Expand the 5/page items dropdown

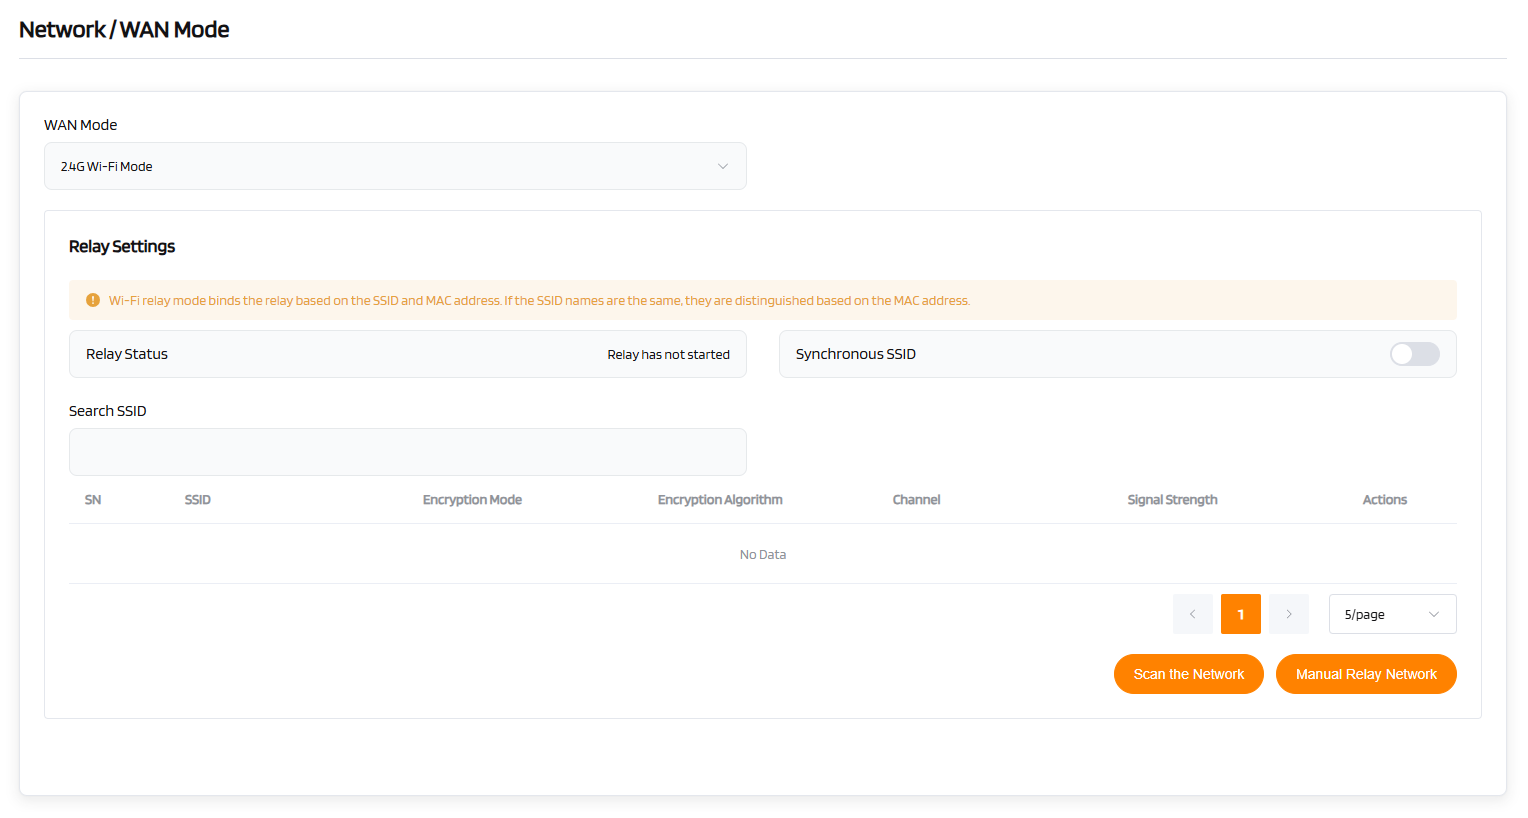1391,614
